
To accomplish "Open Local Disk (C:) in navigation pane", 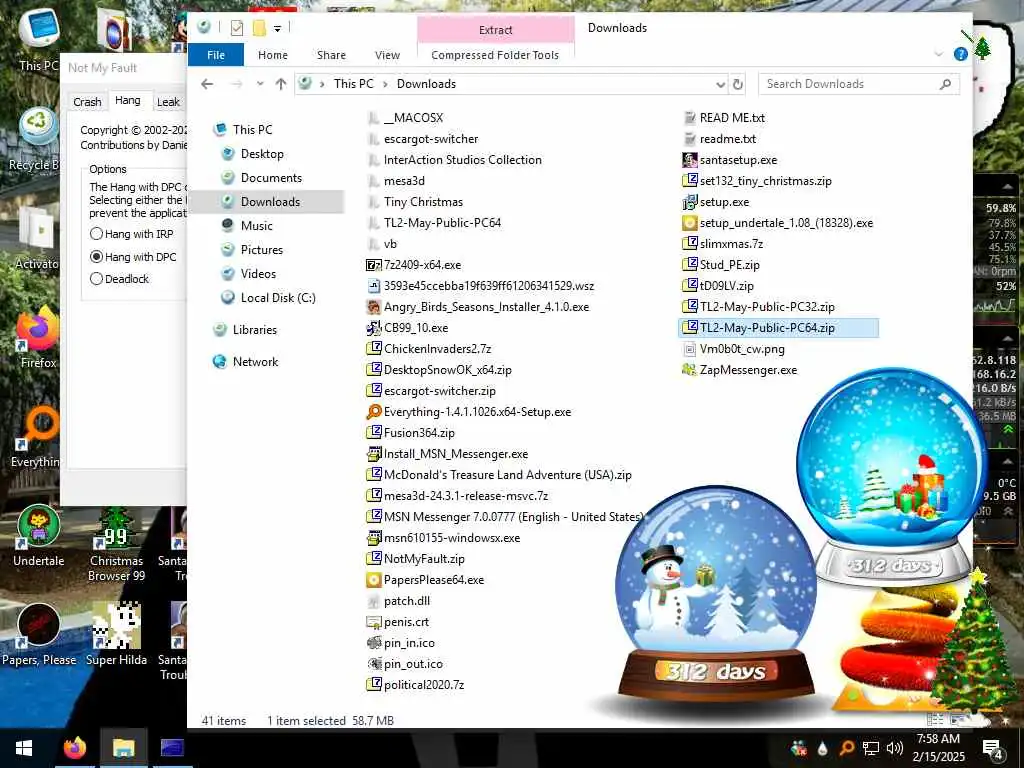I will [278, 298].
